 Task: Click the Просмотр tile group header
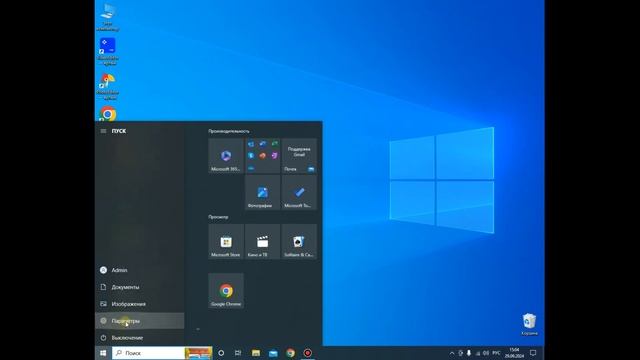click(x=218, y=217)
